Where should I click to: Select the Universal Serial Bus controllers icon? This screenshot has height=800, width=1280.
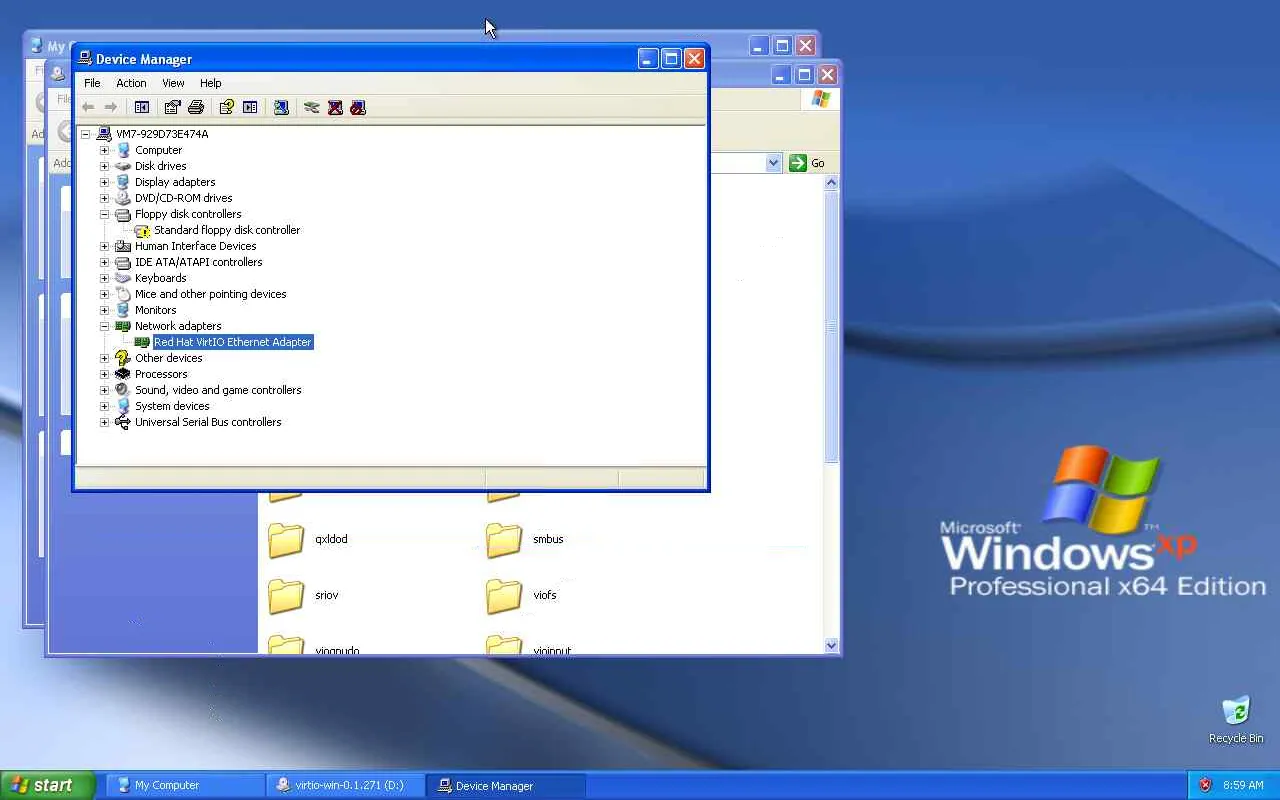[x=123, y=422]
